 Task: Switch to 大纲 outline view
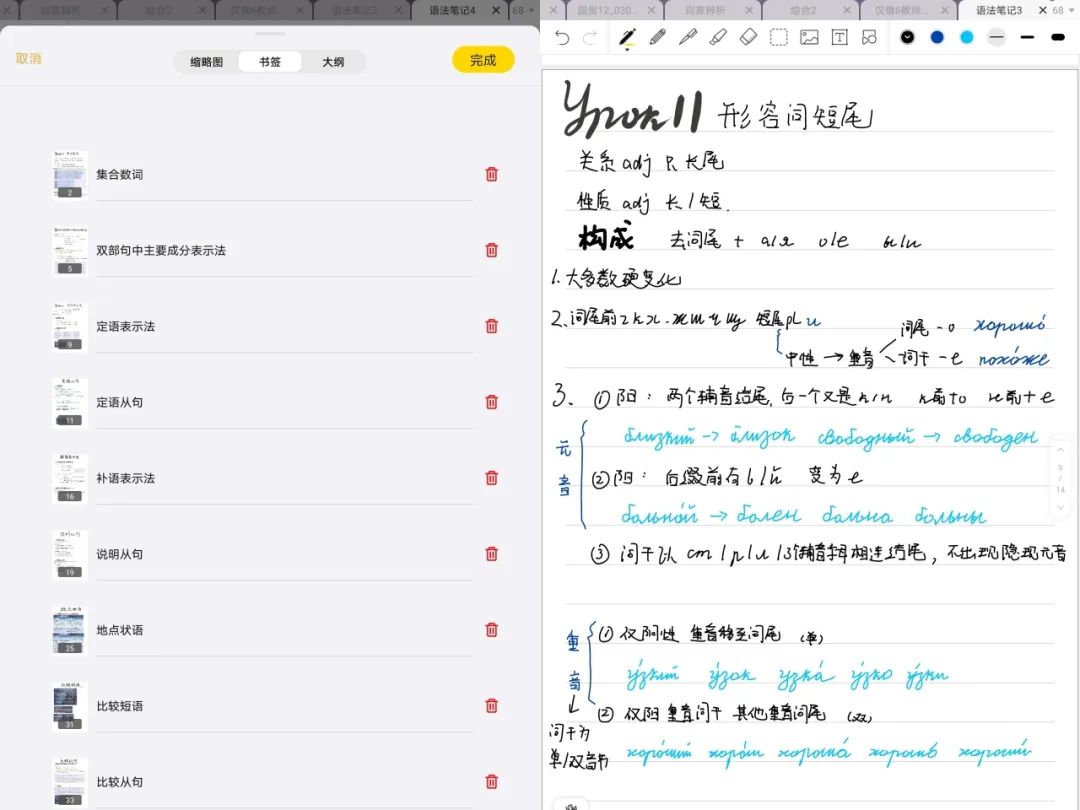(333, 61)
